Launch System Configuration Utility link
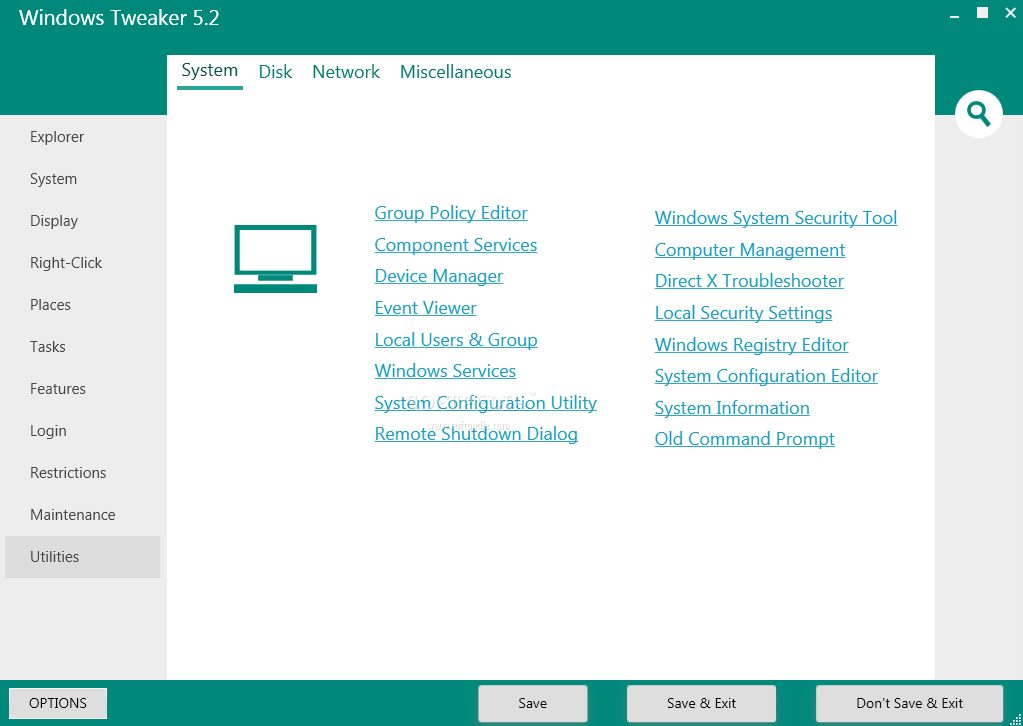 [x=485, y=403]
